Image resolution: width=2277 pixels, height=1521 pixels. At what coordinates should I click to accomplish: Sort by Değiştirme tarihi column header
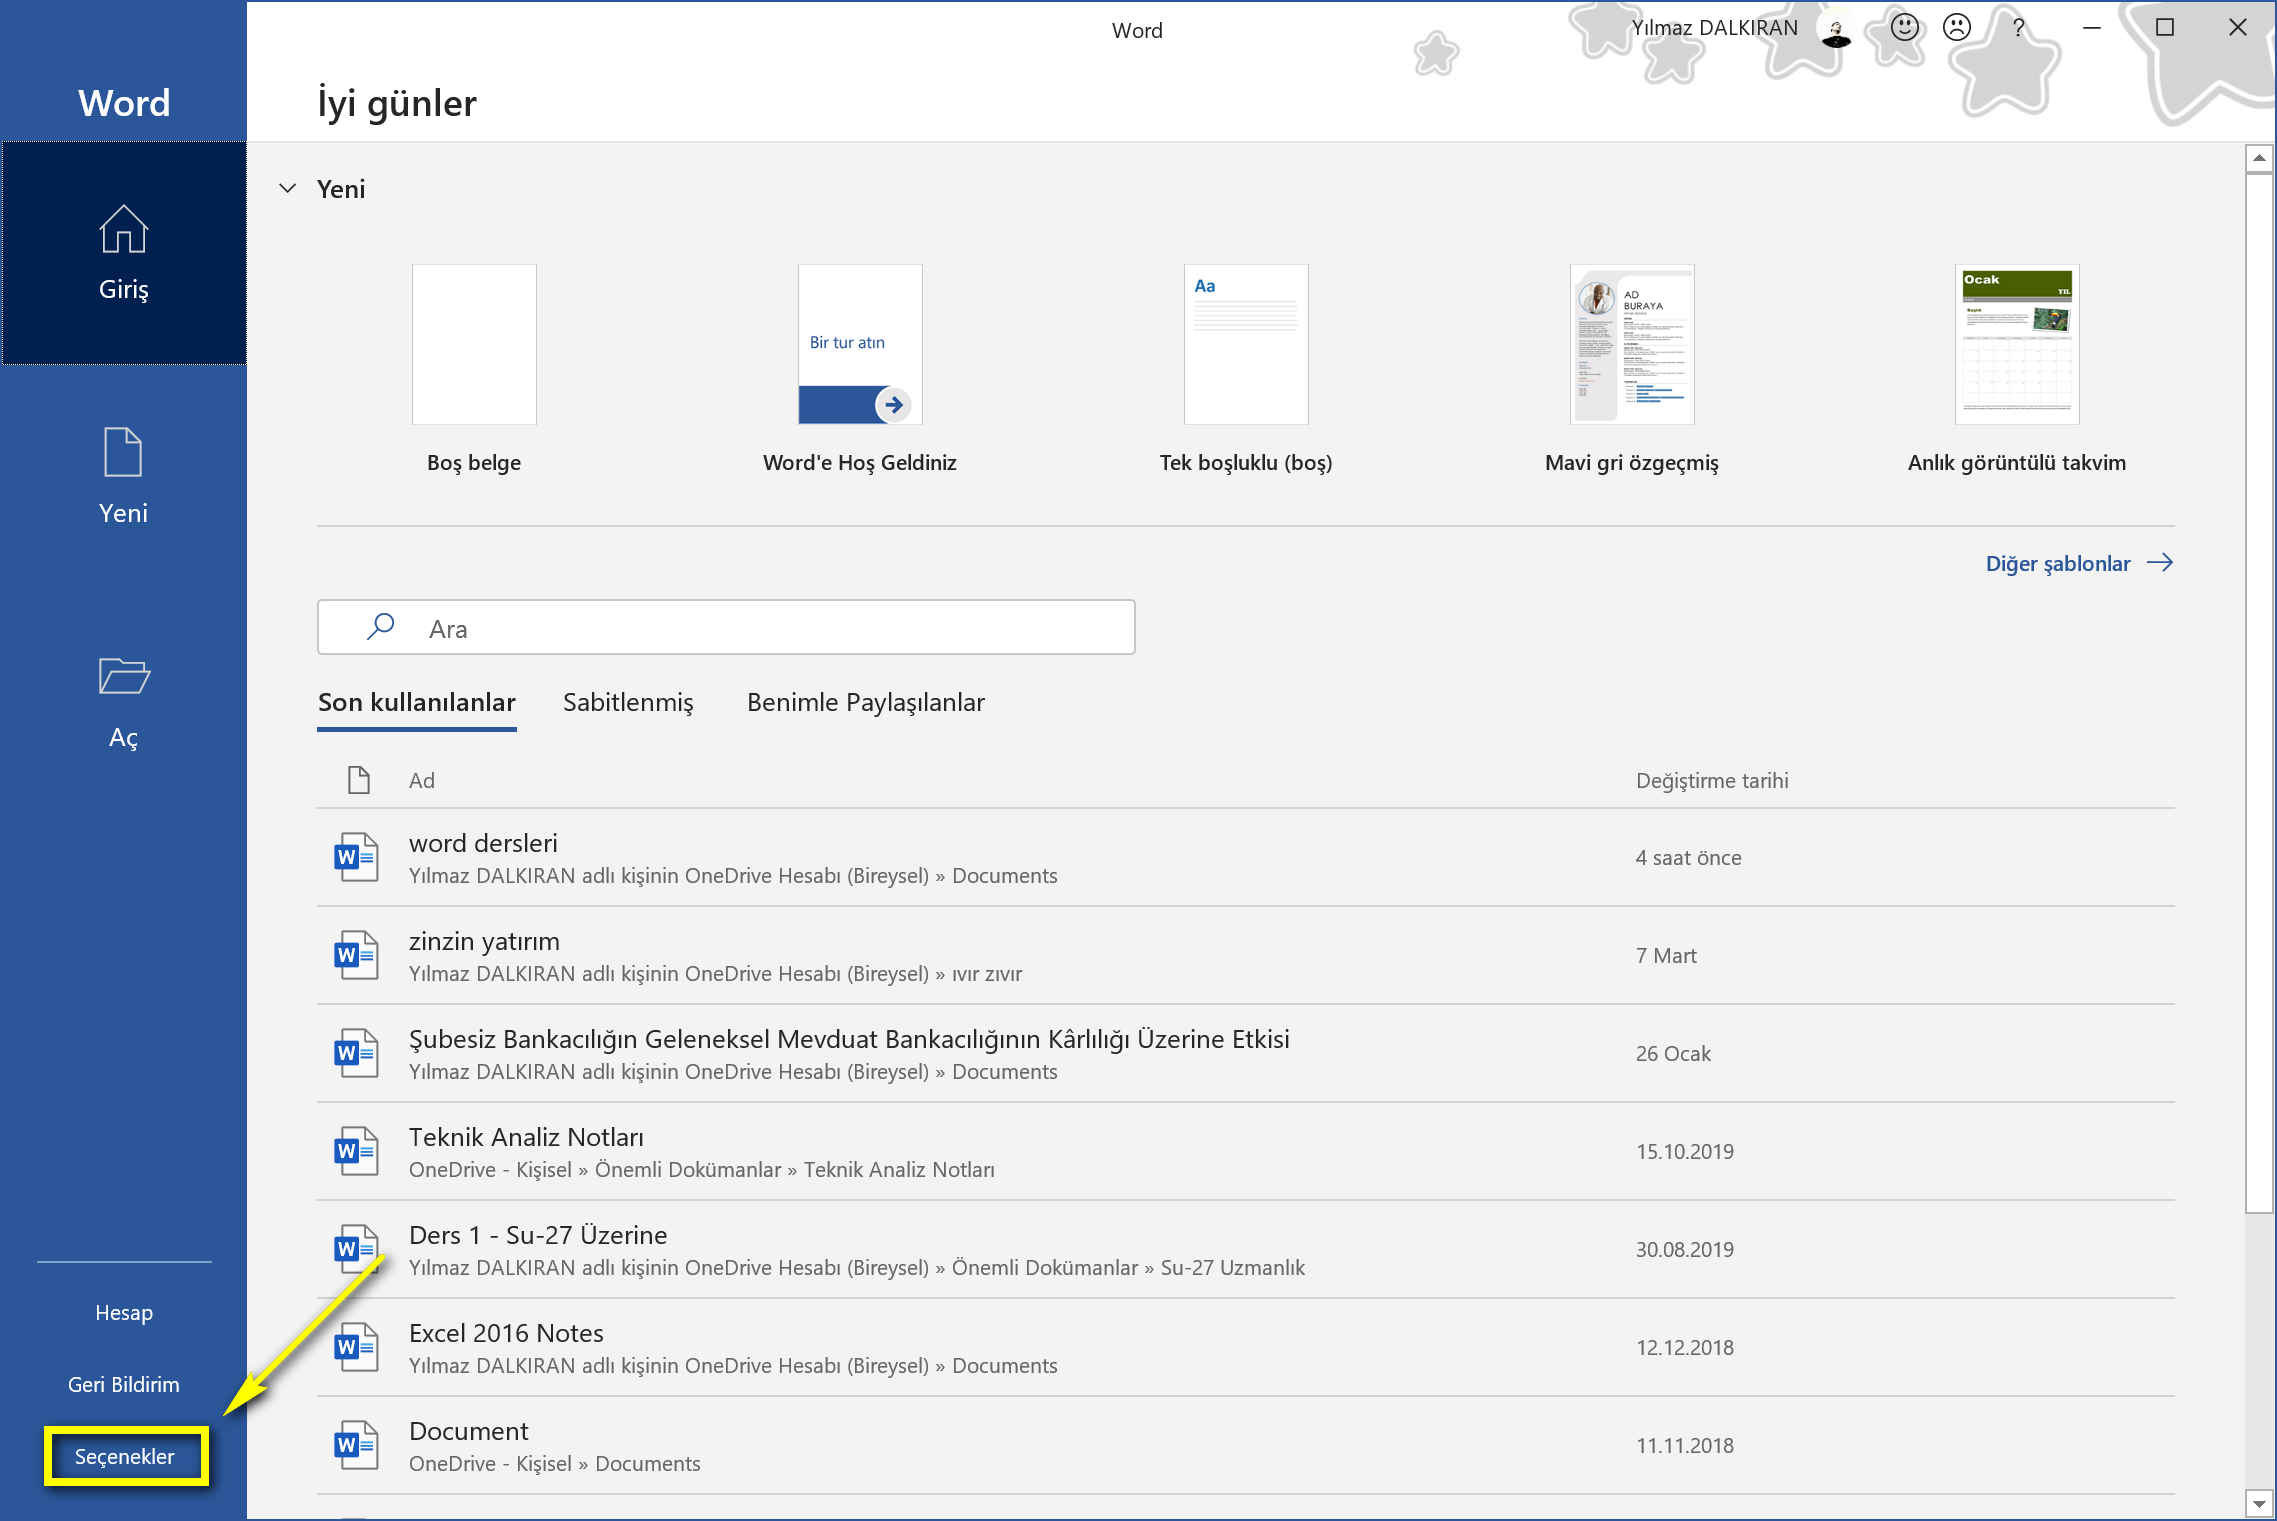click(1712, 780)
